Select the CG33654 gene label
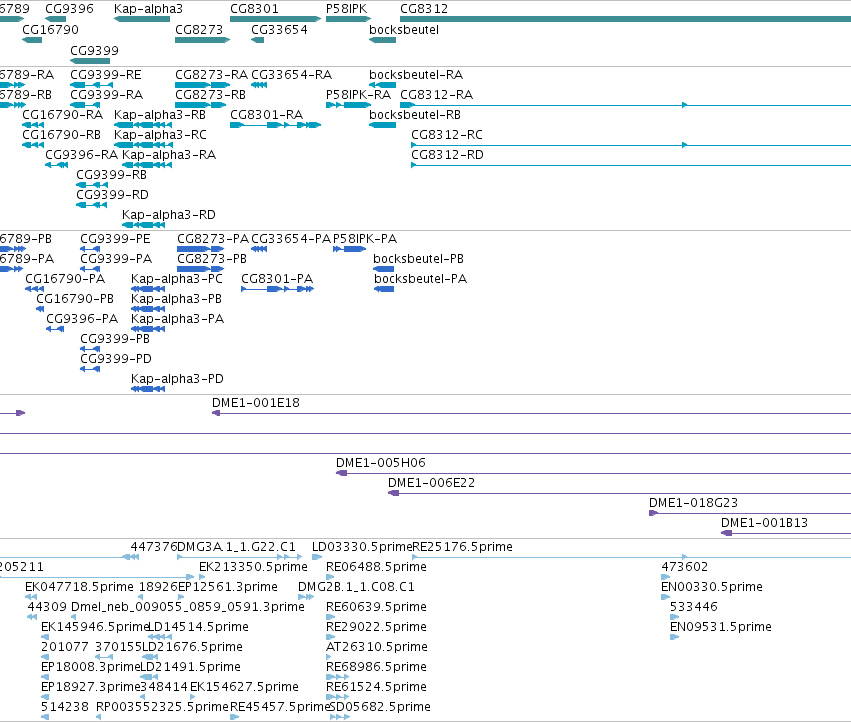 (x=279, y=30)
